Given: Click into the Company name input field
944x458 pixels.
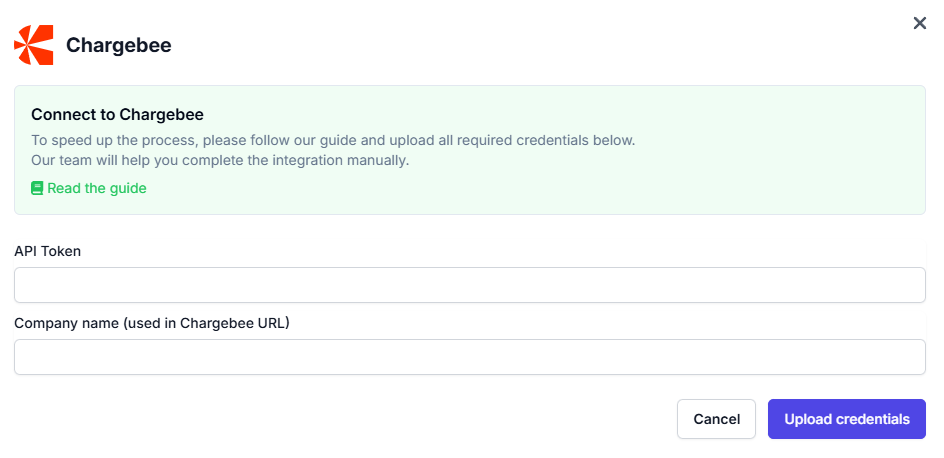Looking at the screenshot, I should point(470,357).
